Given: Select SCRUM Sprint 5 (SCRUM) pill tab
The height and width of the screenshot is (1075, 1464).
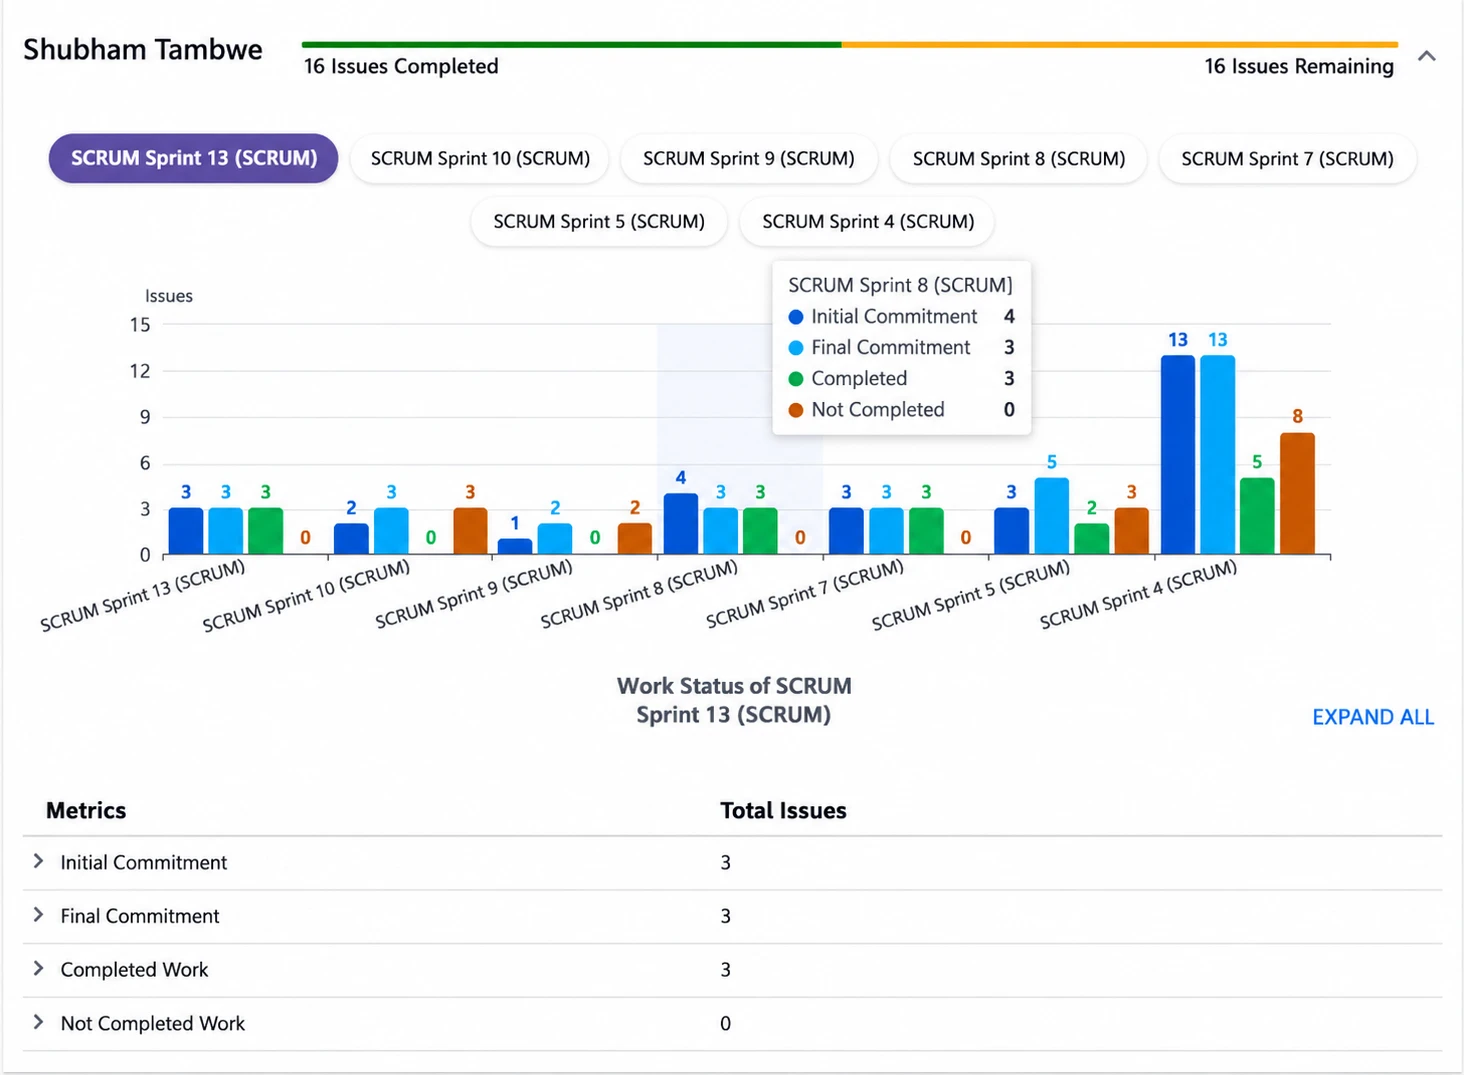Looking at the screenshot, I should [x=599, y=221].
